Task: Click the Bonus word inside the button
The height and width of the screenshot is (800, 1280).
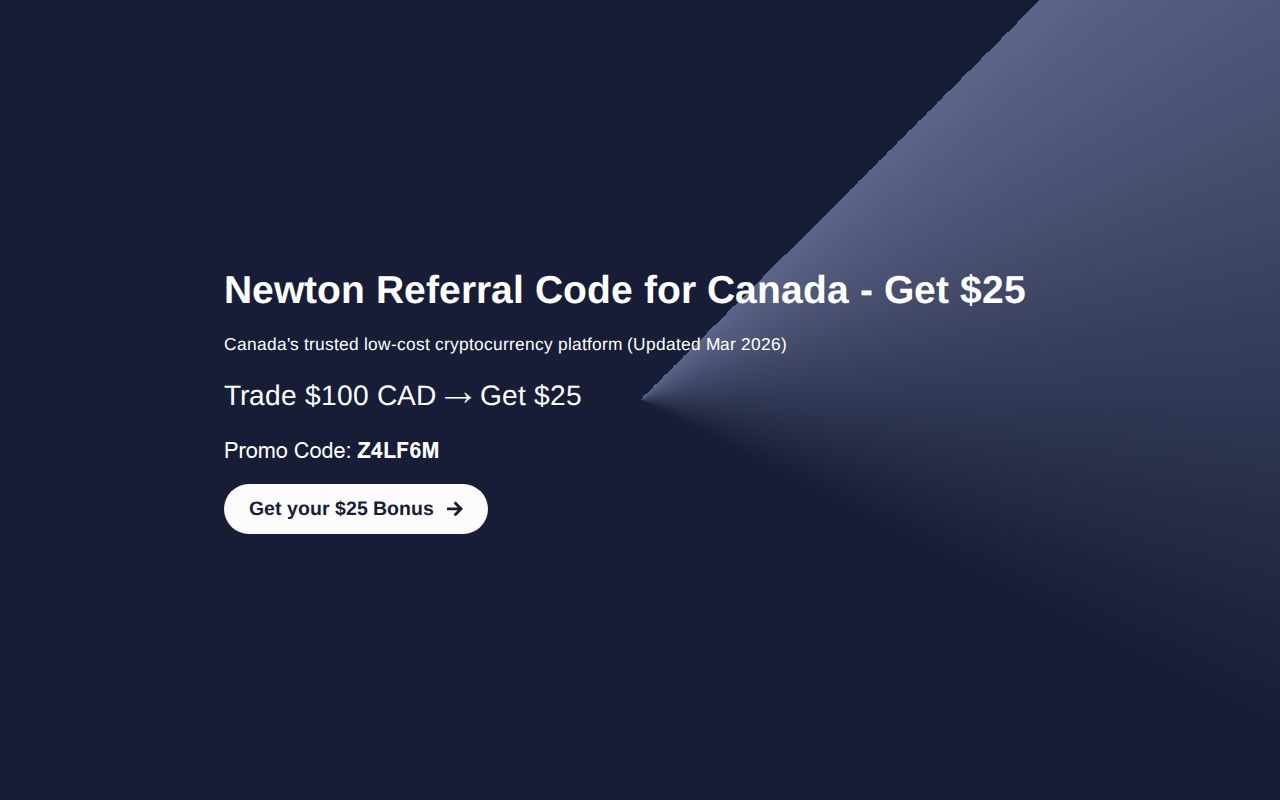Action: 404,508
